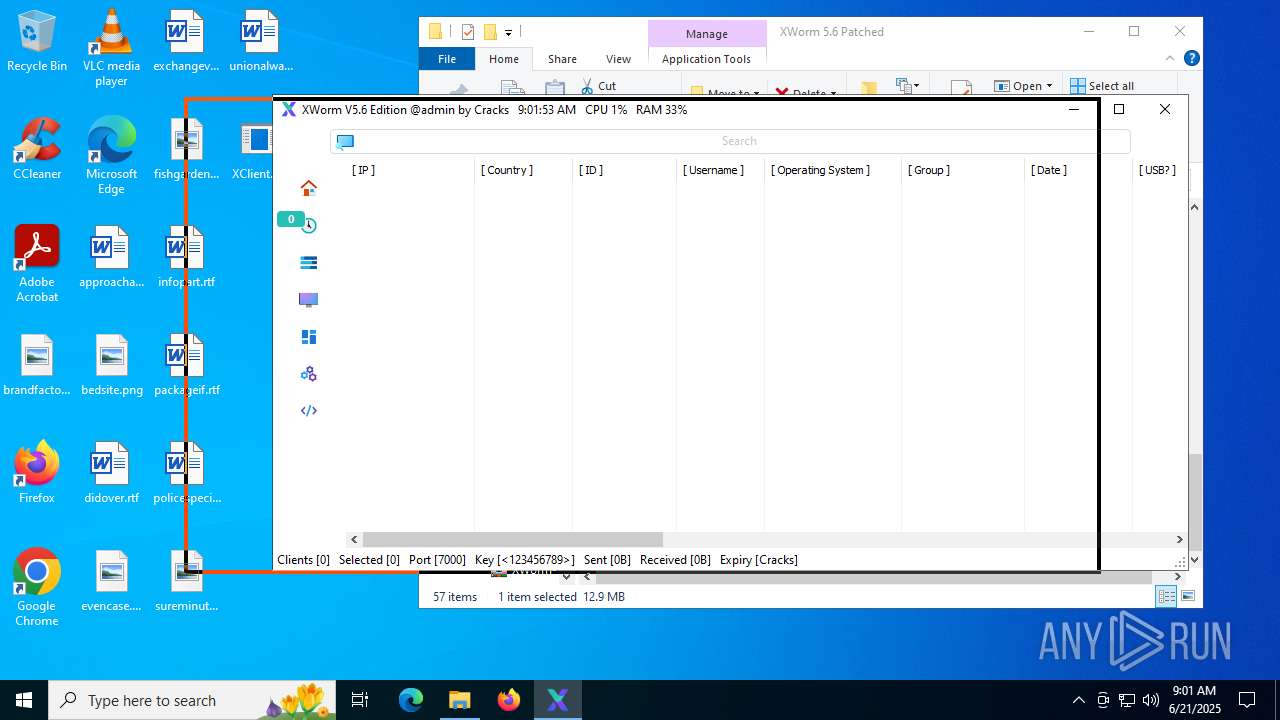The width and height of the screenshot is (1280, 720).
Task: Switch Explorer to large icons view
Action: tap(1188, 596)
